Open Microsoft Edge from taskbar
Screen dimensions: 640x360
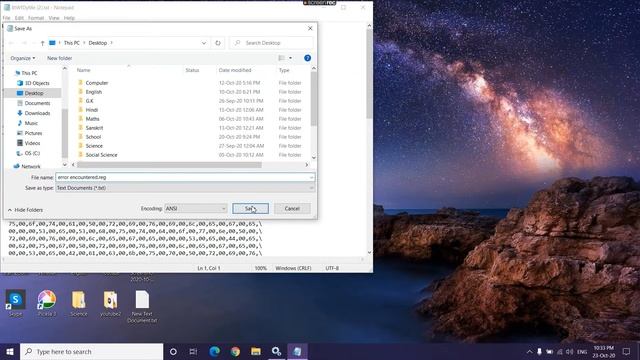click(214, 351)
